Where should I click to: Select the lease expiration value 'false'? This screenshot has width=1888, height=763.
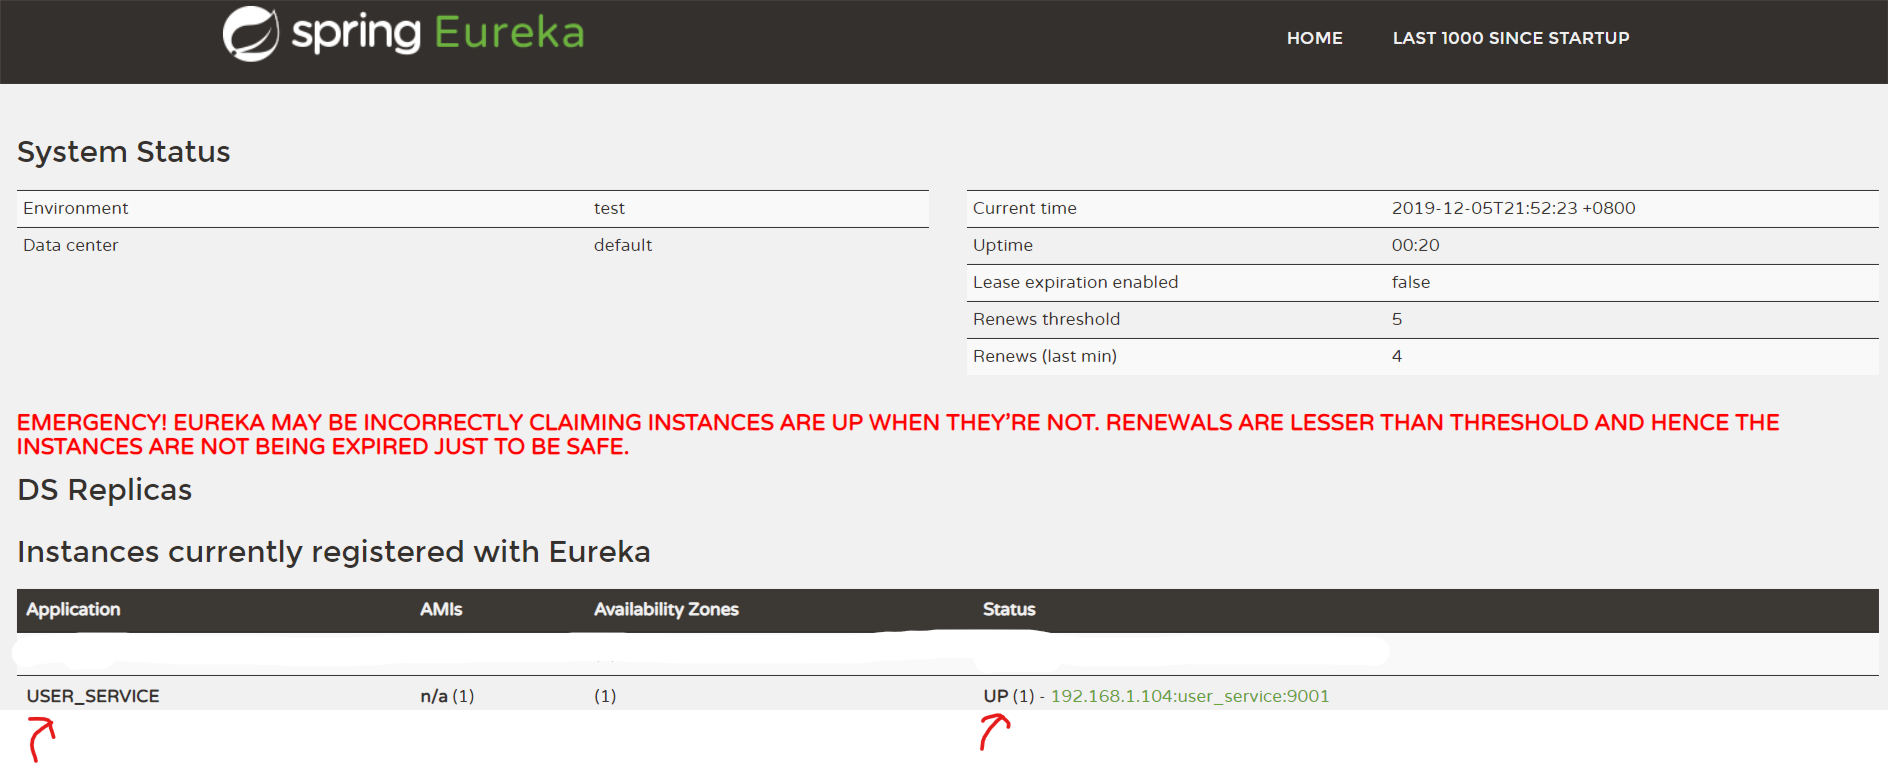(1411, 282)
